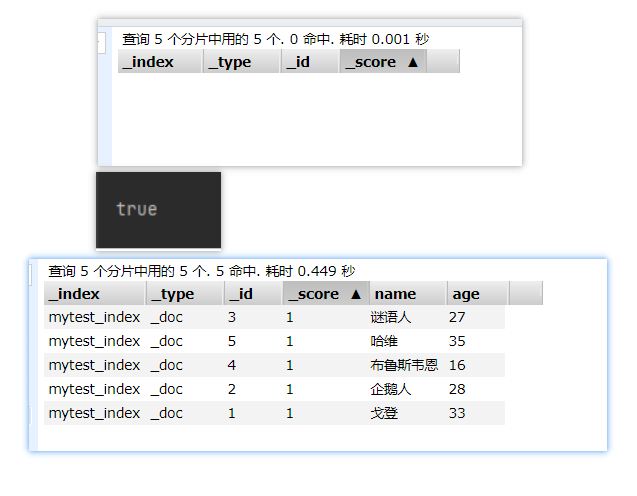Image resolution: width=637 pixels, height=496 pixels.
Task: Select the name cell 哈维
Action: coord(384,341)
